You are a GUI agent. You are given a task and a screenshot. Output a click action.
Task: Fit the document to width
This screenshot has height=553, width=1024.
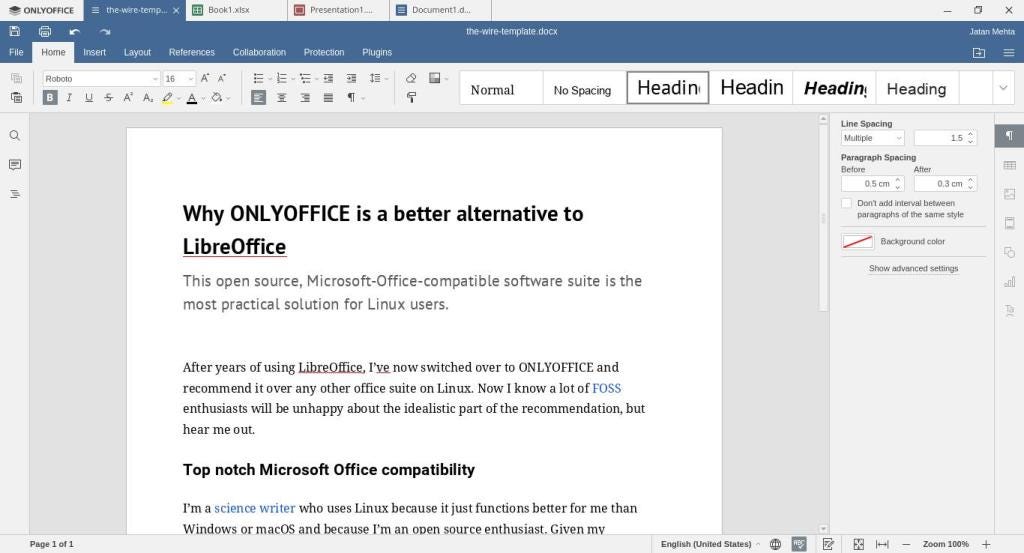pos(882,544)
